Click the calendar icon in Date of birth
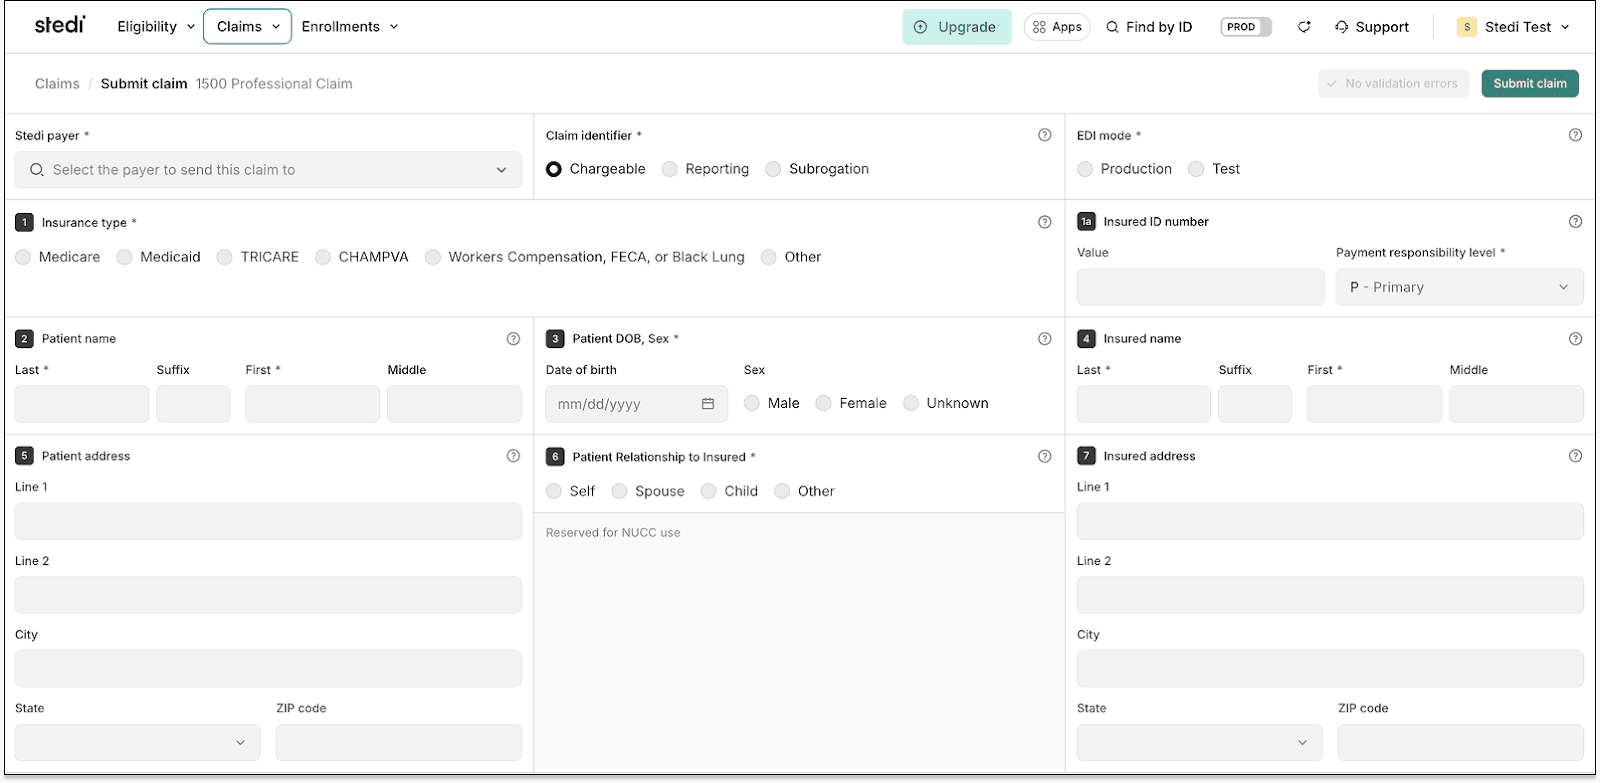The width and height of the screenshot is (1600, 783). (x=708, y=404)
